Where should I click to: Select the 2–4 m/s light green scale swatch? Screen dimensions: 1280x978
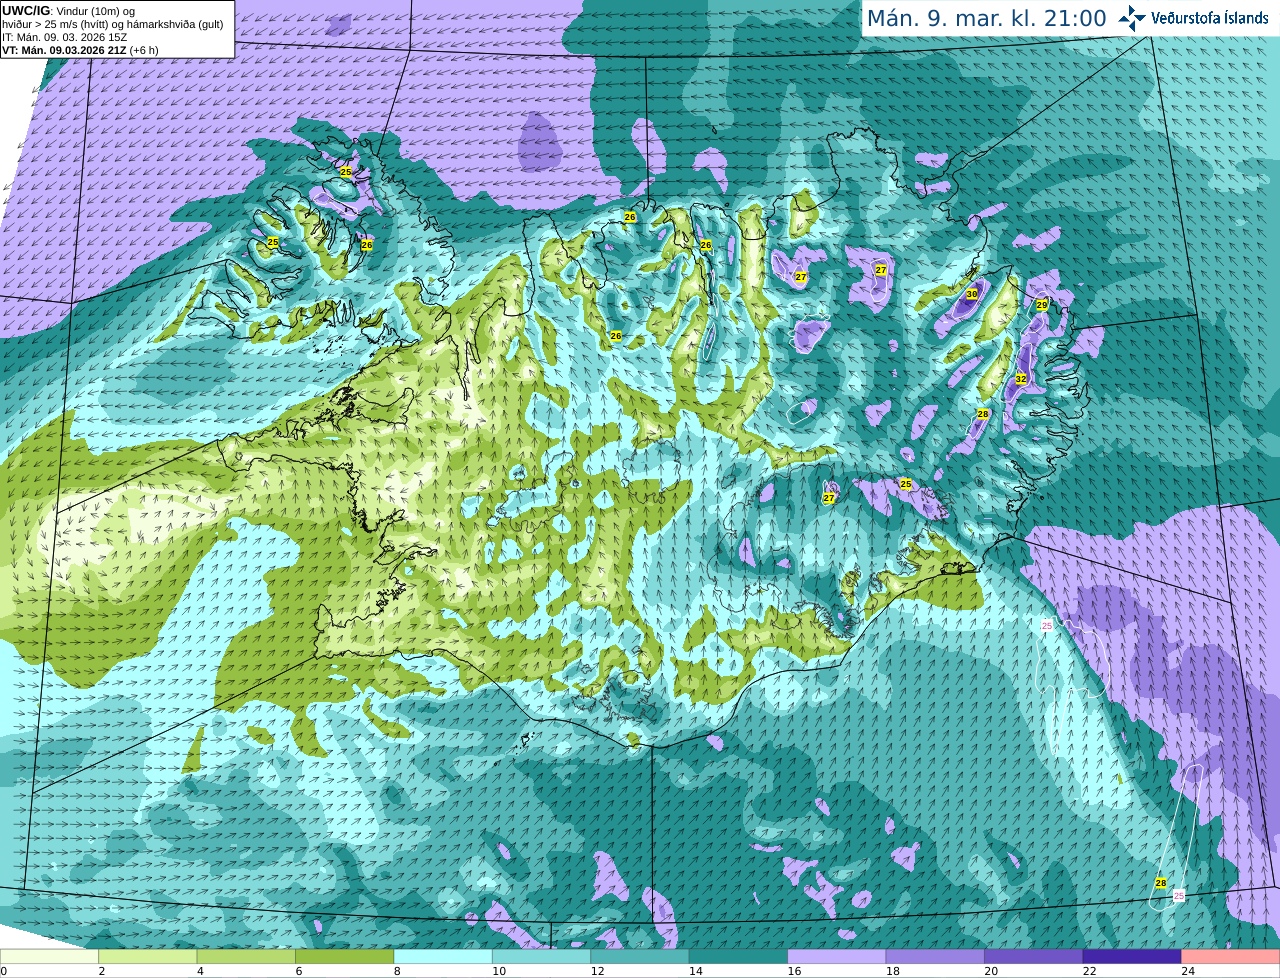pyautogui.click(x=147, y=956)
